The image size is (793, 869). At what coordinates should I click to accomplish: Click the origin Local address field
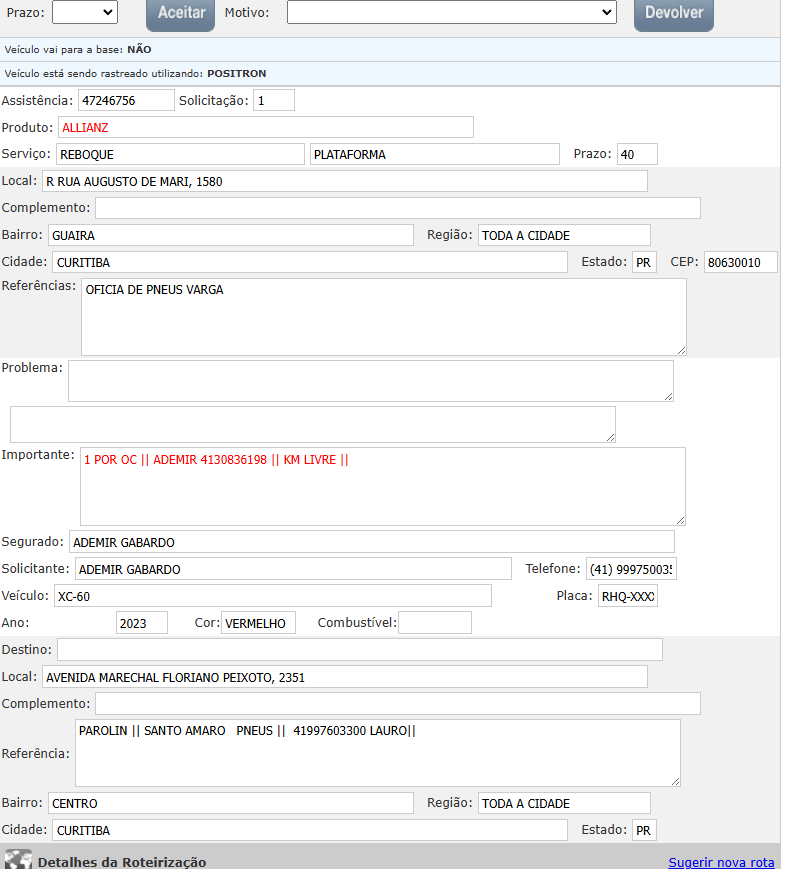point(344,181)
